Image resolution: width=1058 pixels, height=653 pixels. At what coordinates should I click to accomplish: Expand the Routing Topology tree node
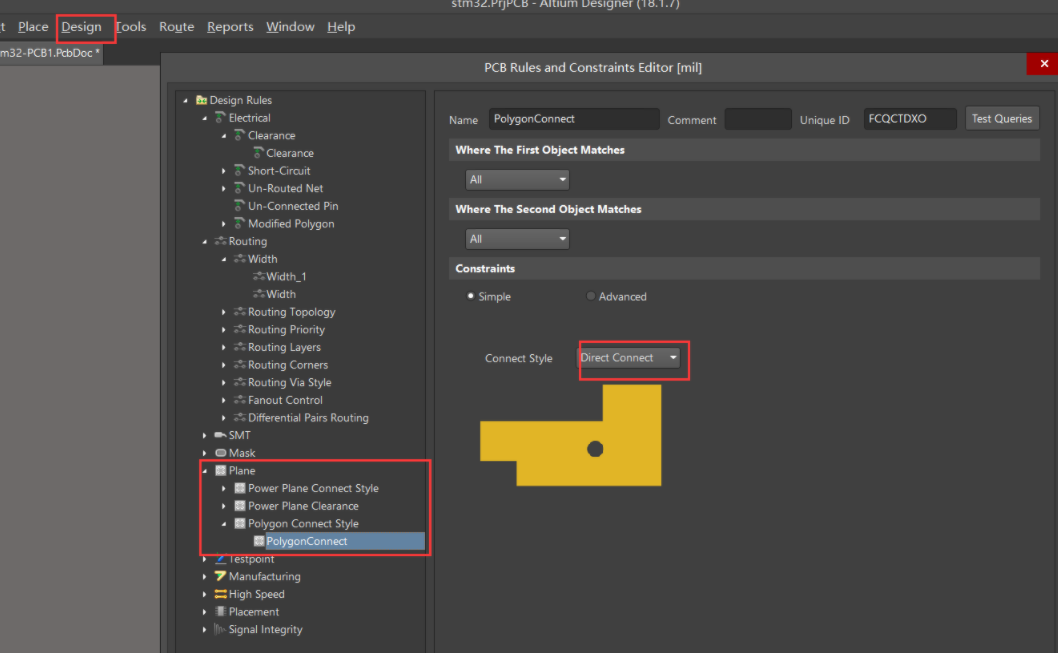click(224, 312)
